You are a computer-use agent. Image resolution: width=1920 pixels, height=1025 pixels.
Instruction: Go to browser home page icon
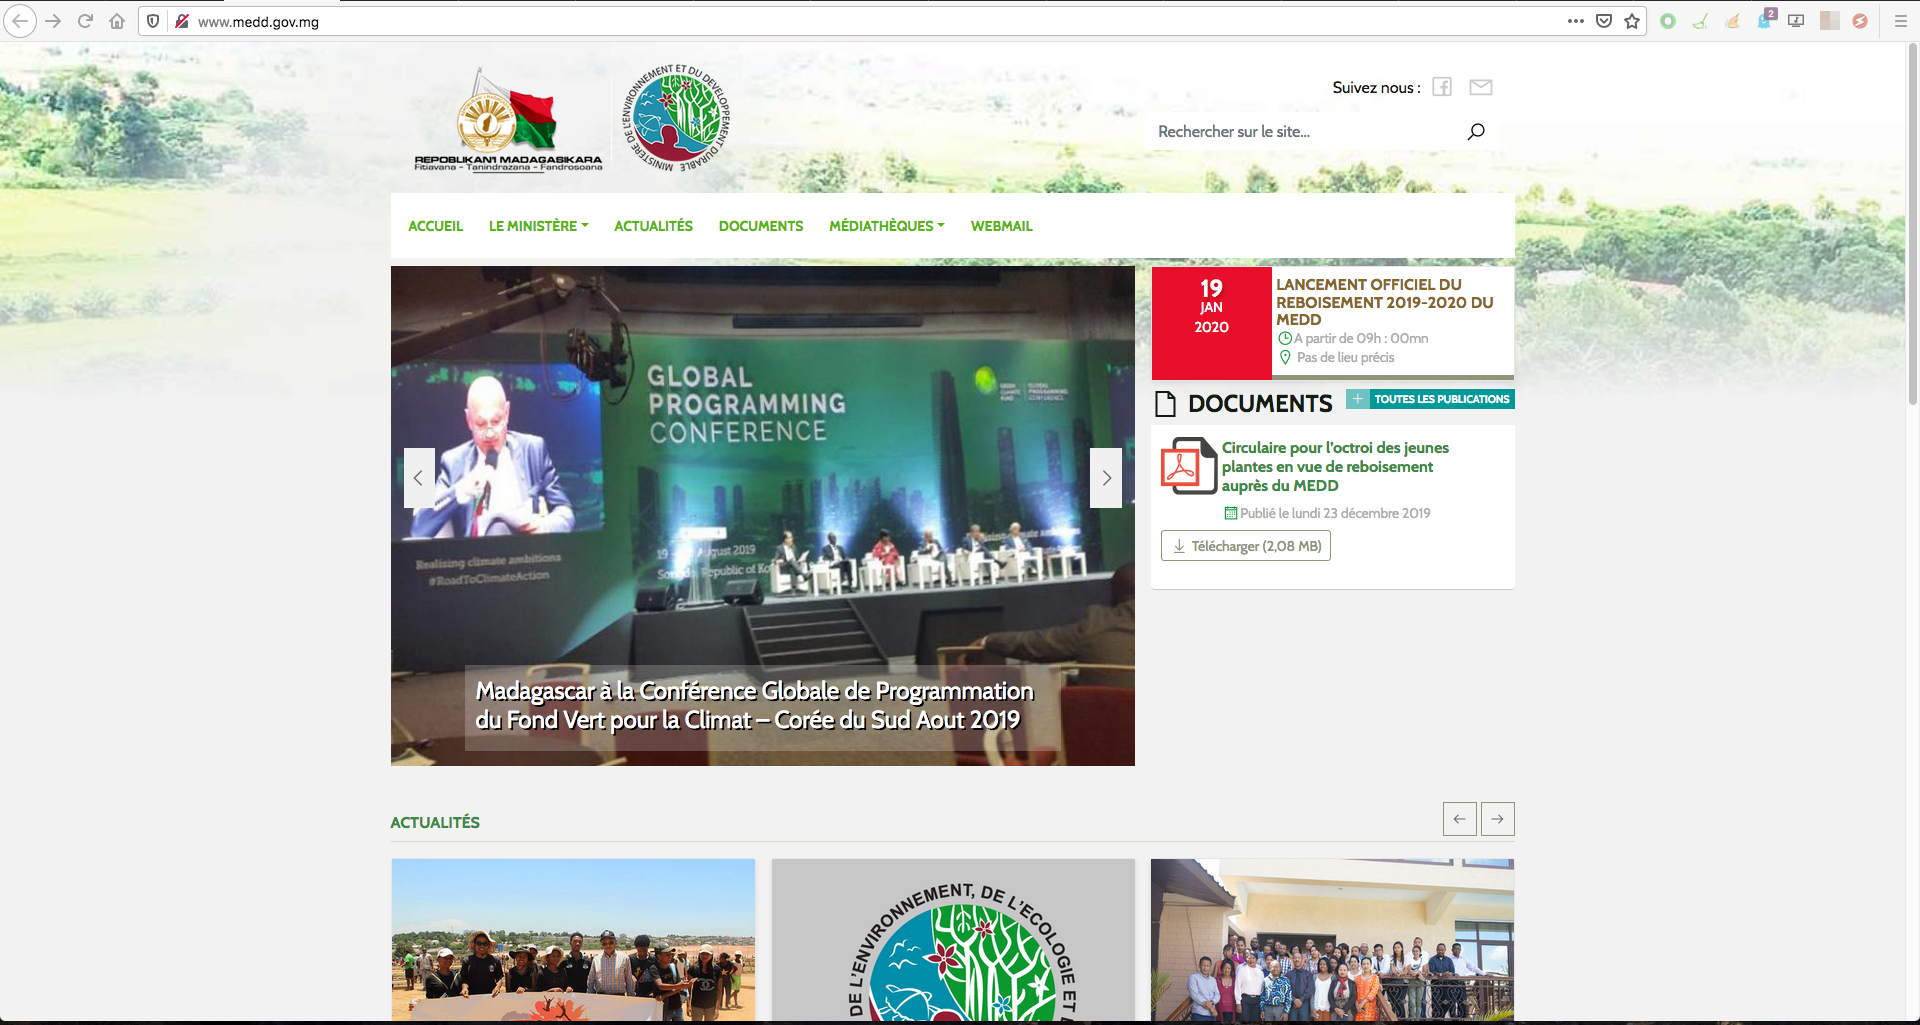[x=117, y=21]
